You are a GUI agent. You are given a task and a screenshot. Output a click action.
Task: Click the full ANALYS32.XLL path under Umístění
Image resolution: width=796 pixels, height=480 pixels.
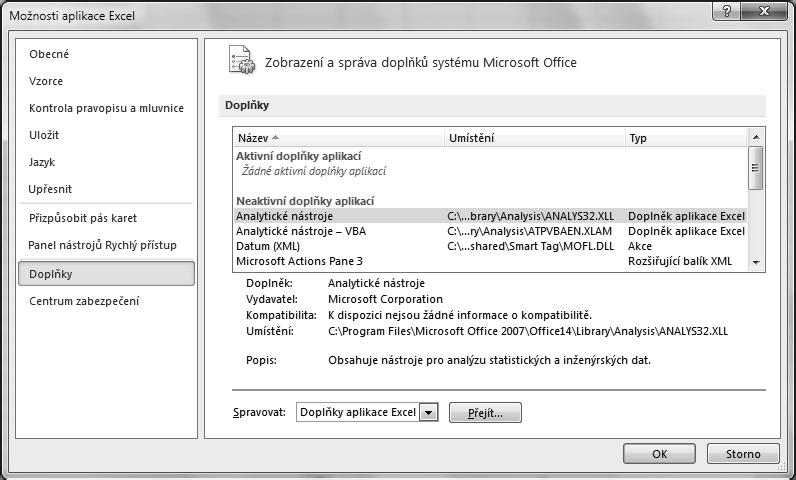(528, 331)
